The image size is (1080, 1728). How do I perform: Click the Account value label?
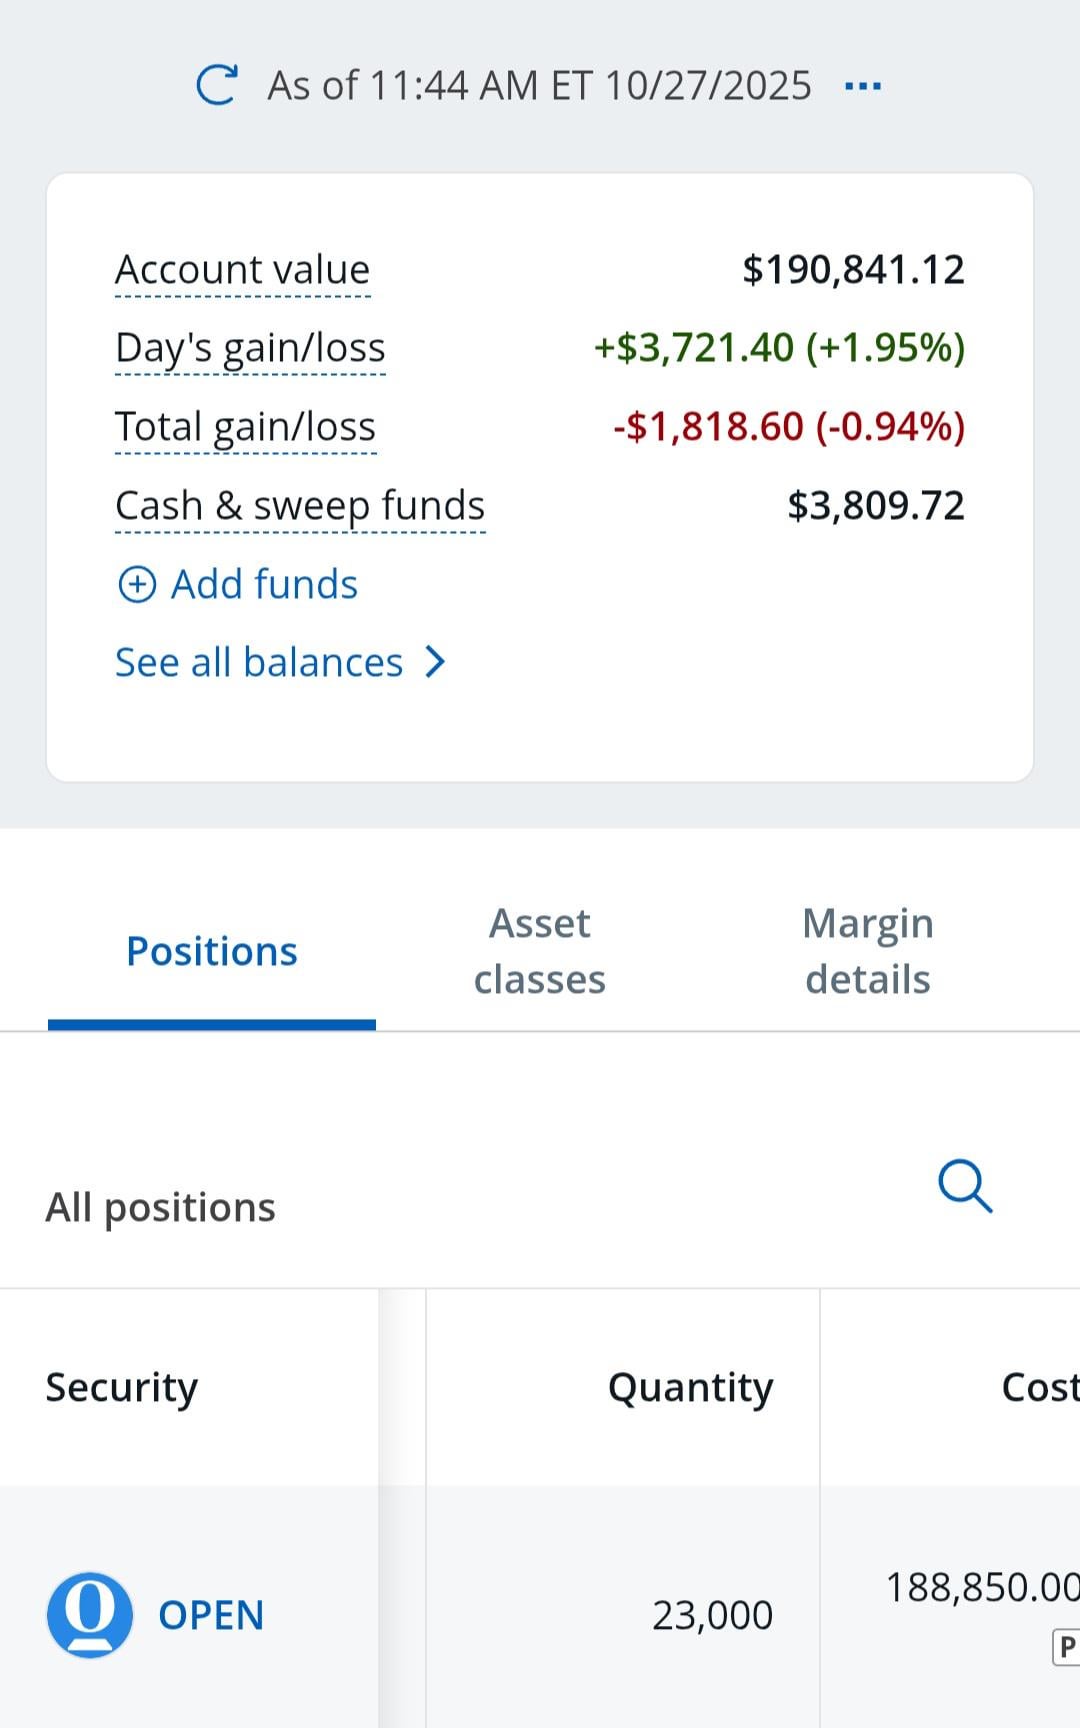coord(242,270)
